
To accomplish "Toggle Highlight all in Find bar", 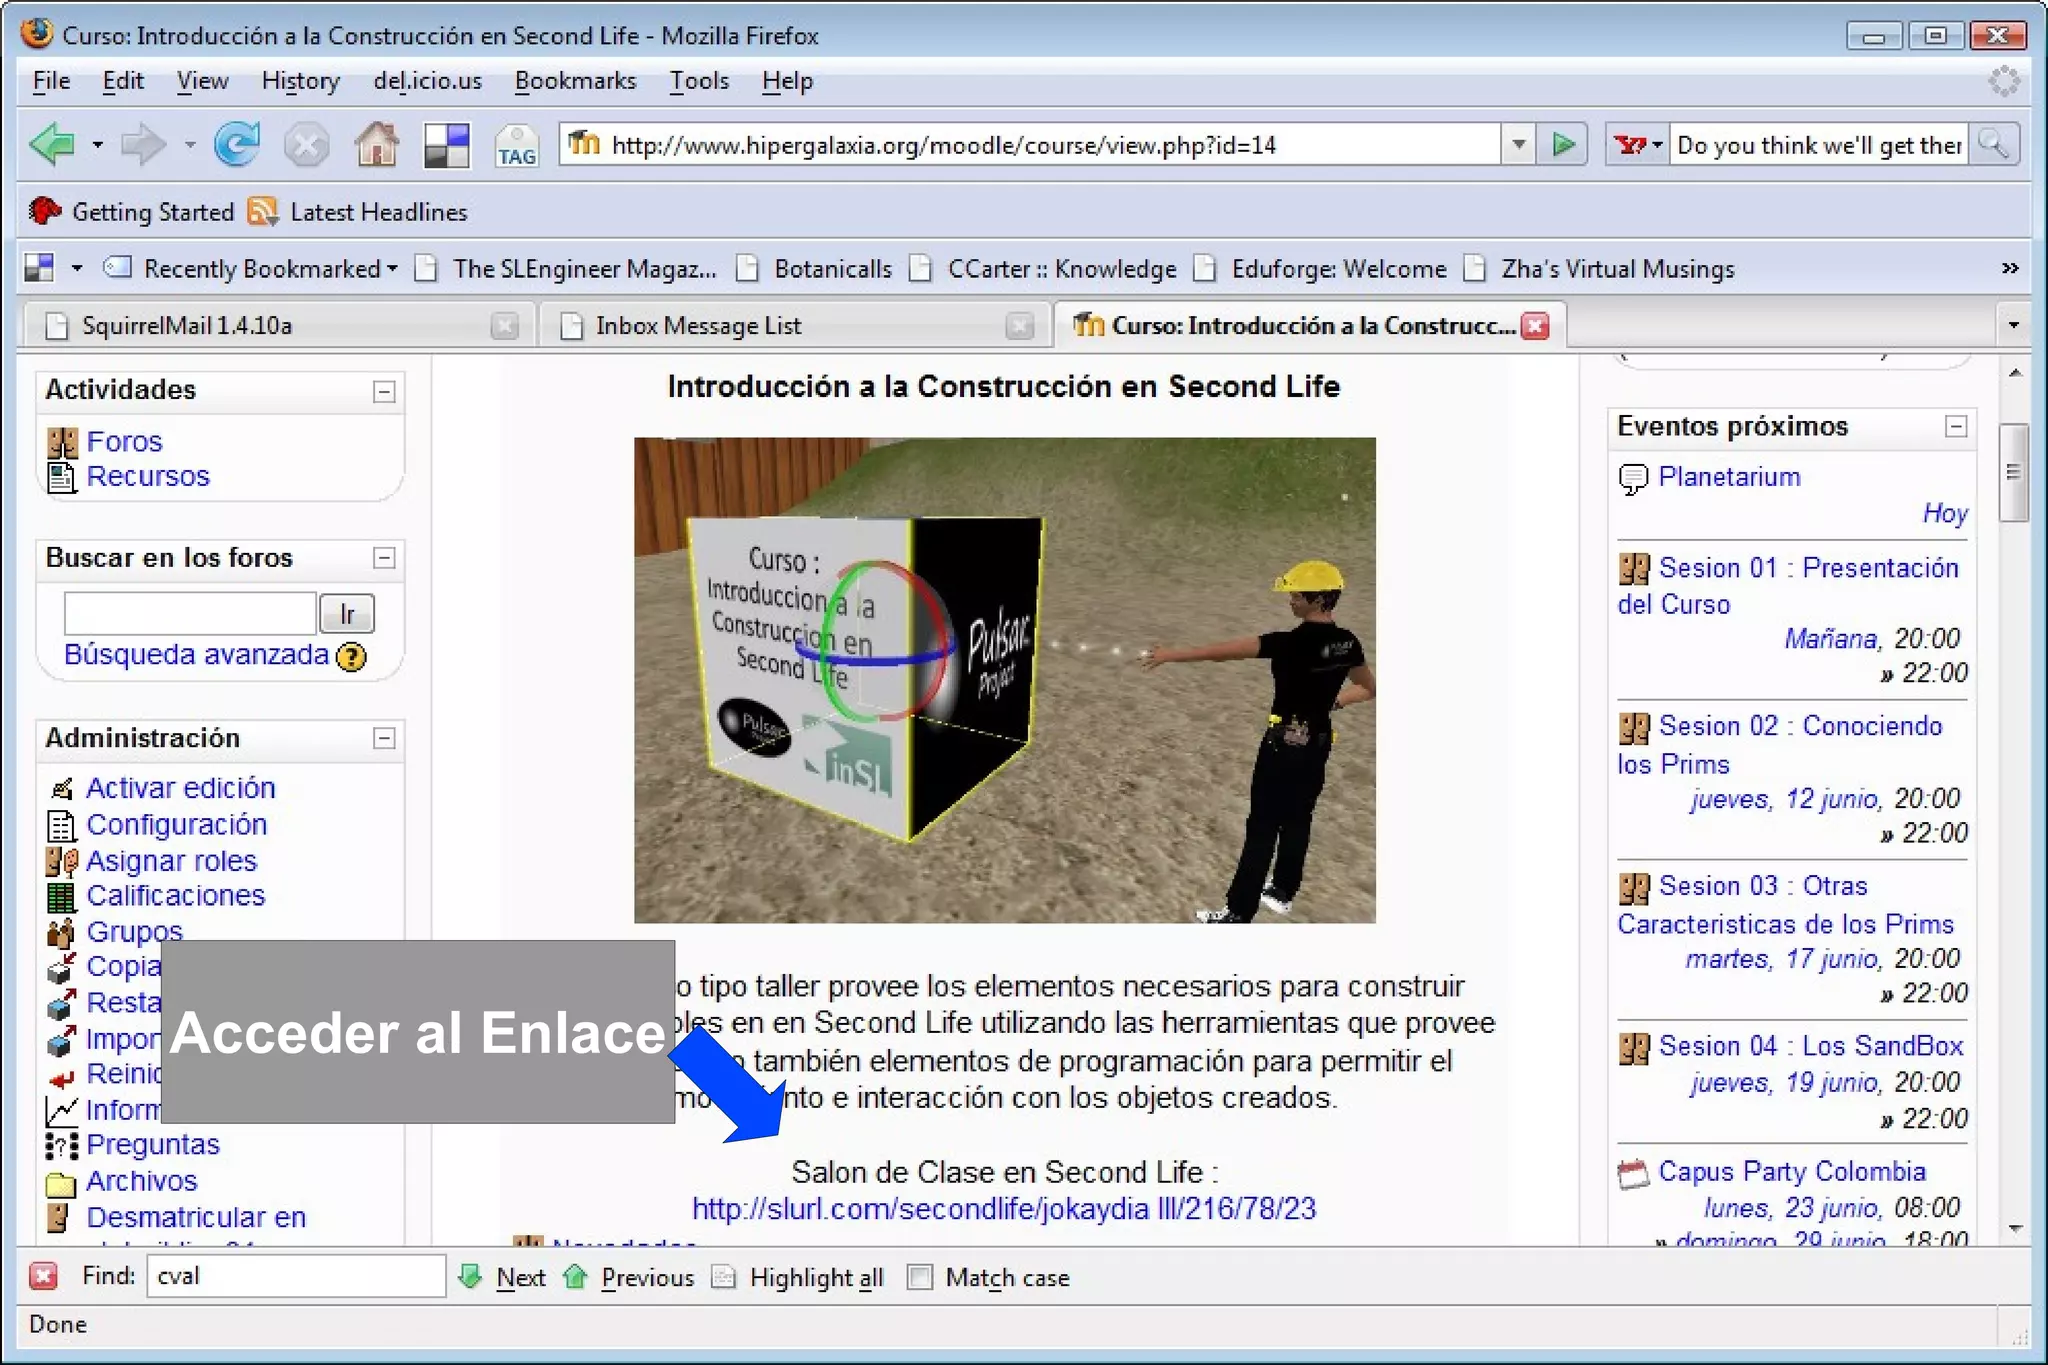I will pyautogui.click(x=815, y=1277).
